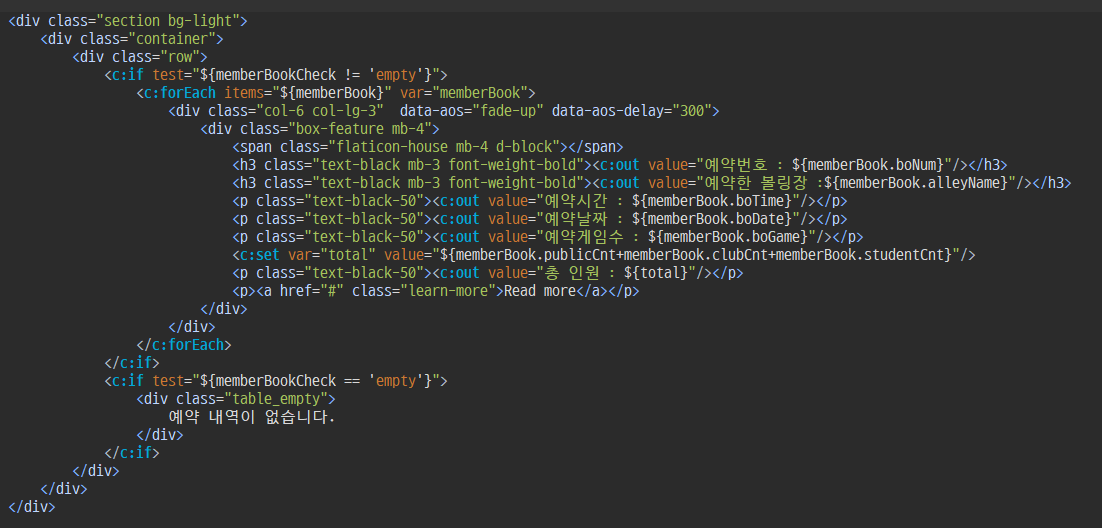This screenshot has height=528, width=1102.
Task: Click the text "section bg-light" class value
Action: click(168, 20)
